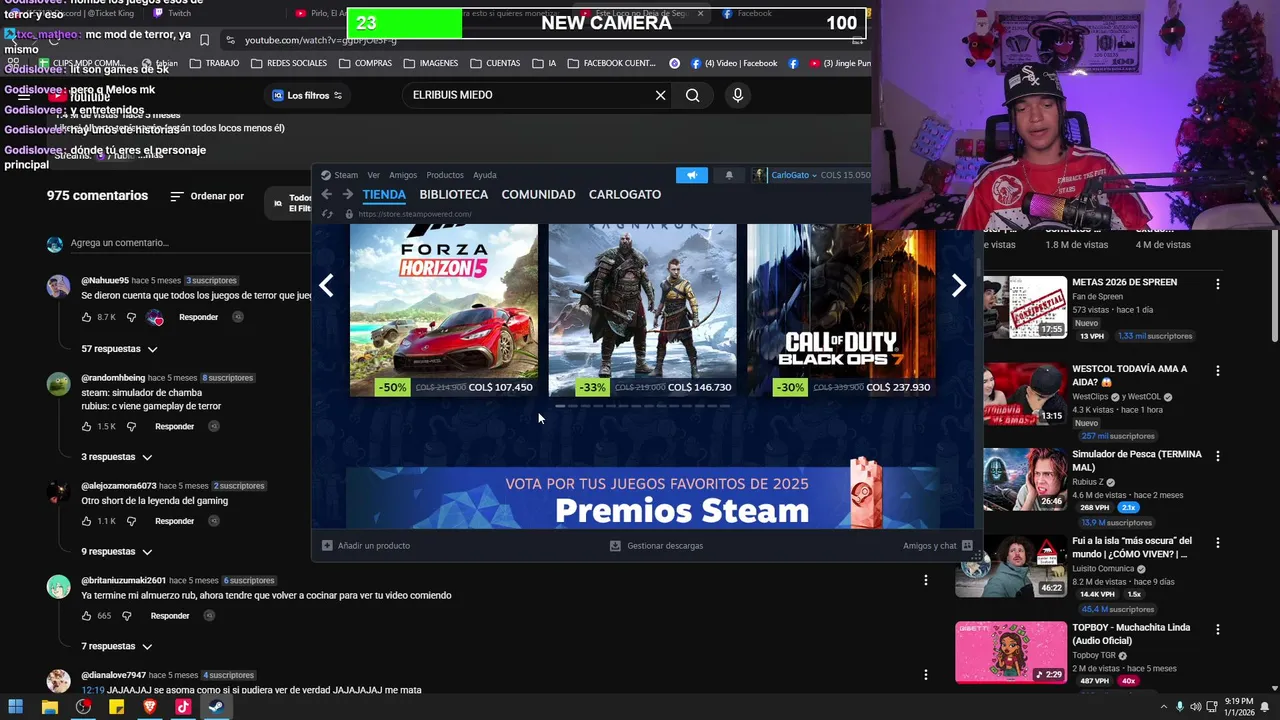
Task: Open Ordenar por comment sorting dropdown
Action: (207, 196)
